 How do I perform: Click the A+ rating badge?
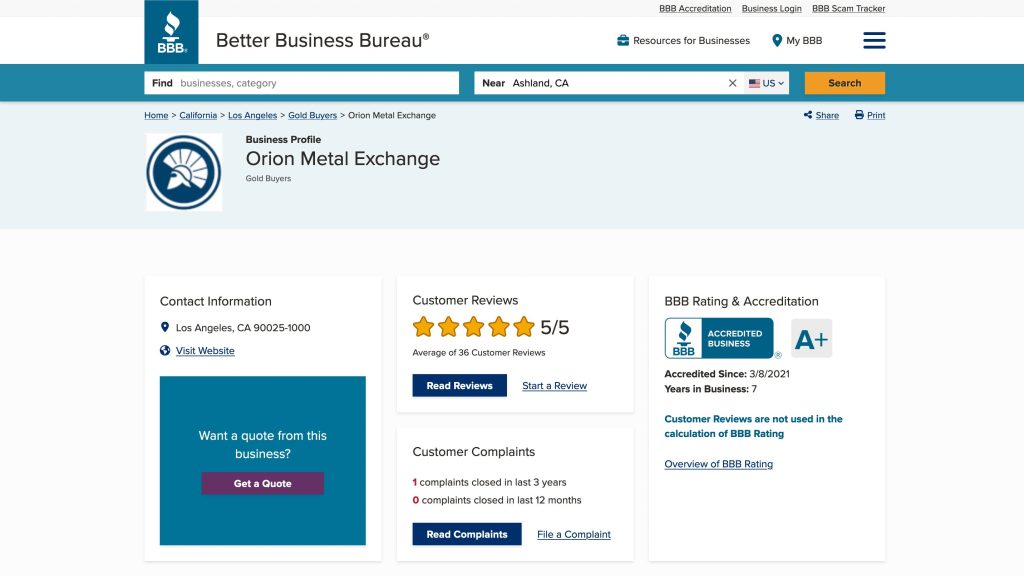pos(811,339)
